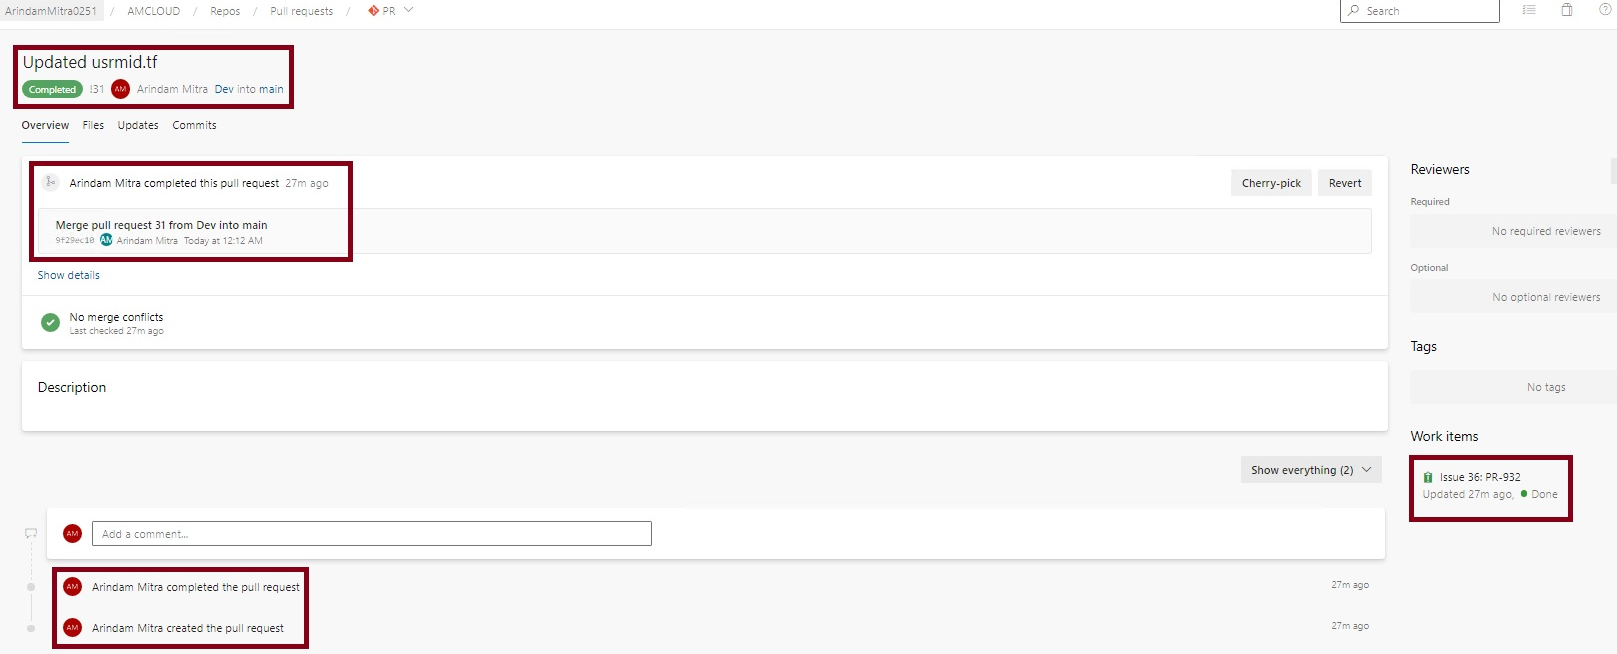Click the work items list icon in header
Image resolution: width=1617 pixels, height=654 pixels.
point(1528,10)
